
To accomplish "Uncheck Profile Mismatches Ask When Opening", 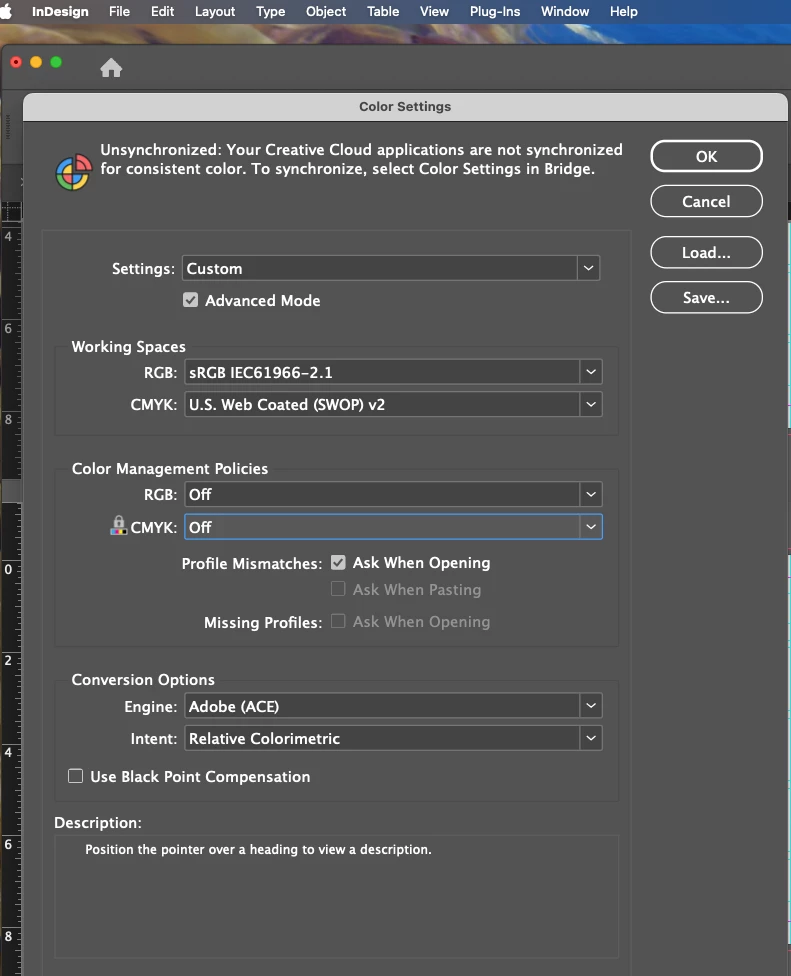I will 338,563.
